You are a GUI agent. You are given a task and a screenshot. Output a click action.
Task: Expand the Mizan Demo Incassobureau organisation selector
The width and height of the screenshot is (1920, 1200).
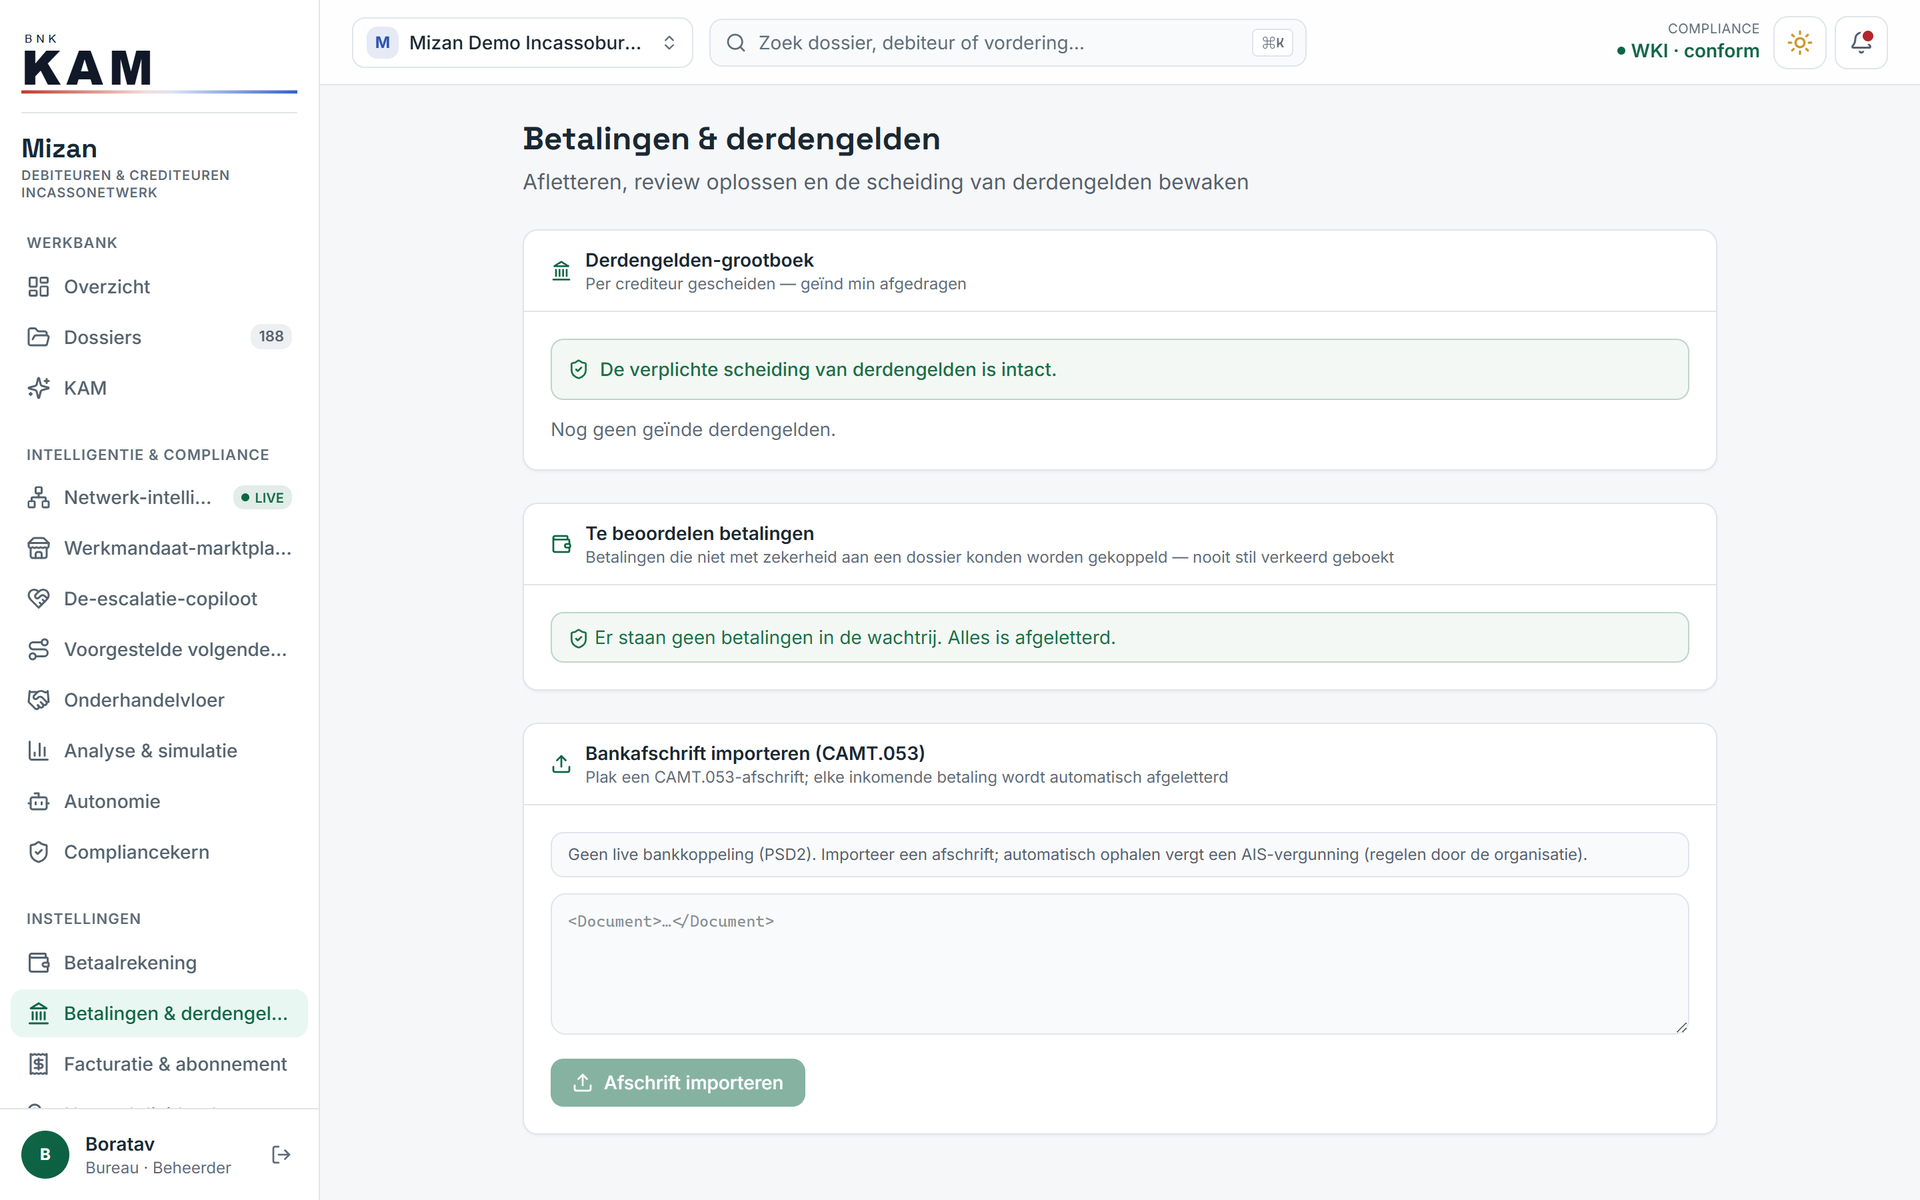tap(522, 43)
